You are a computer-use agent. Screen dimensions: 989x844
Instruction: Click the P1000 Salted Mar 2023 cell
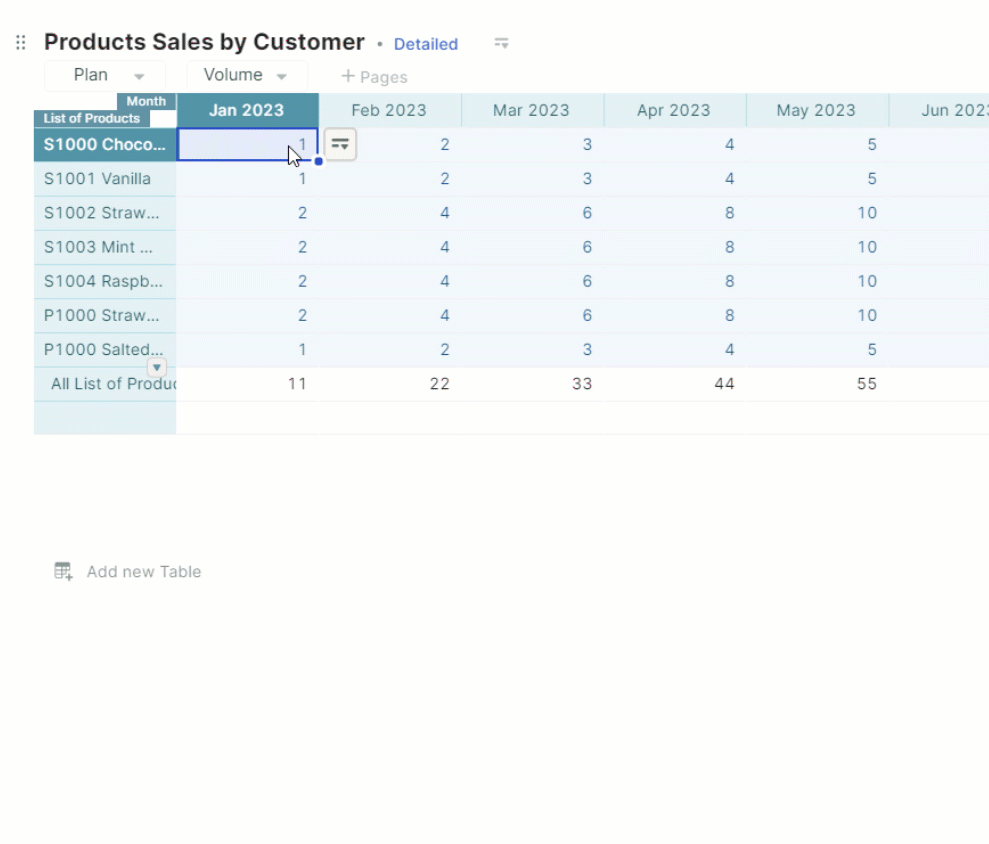coord(532,349)
